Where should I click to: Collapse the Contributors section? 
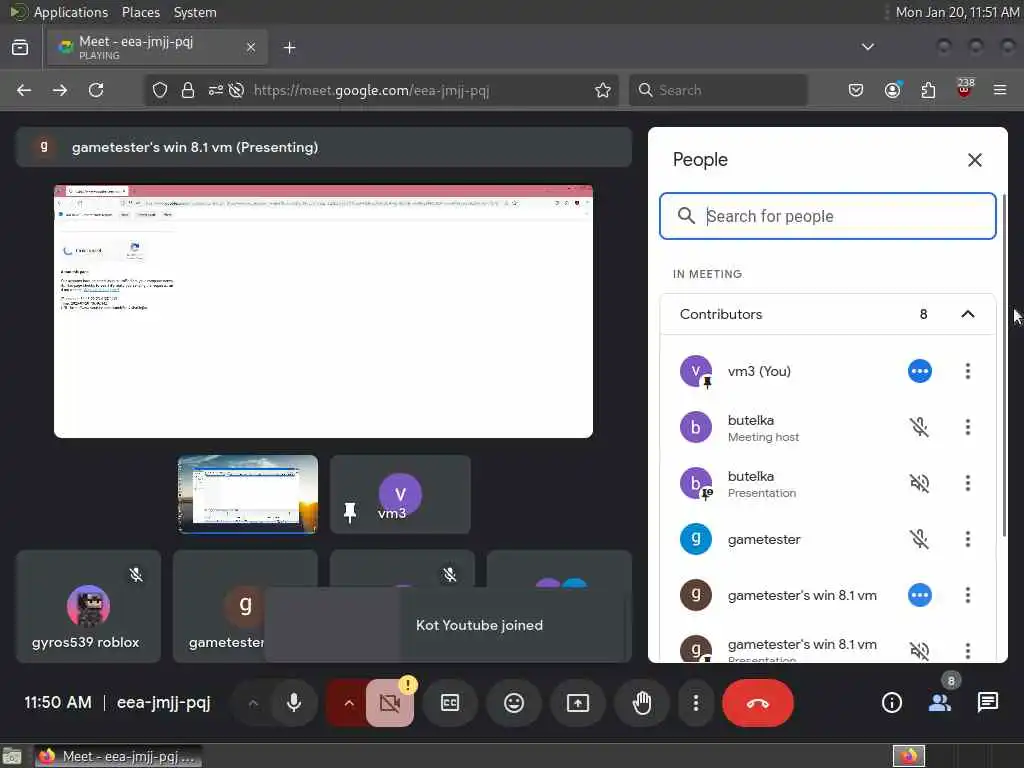(x=968, y=314)
